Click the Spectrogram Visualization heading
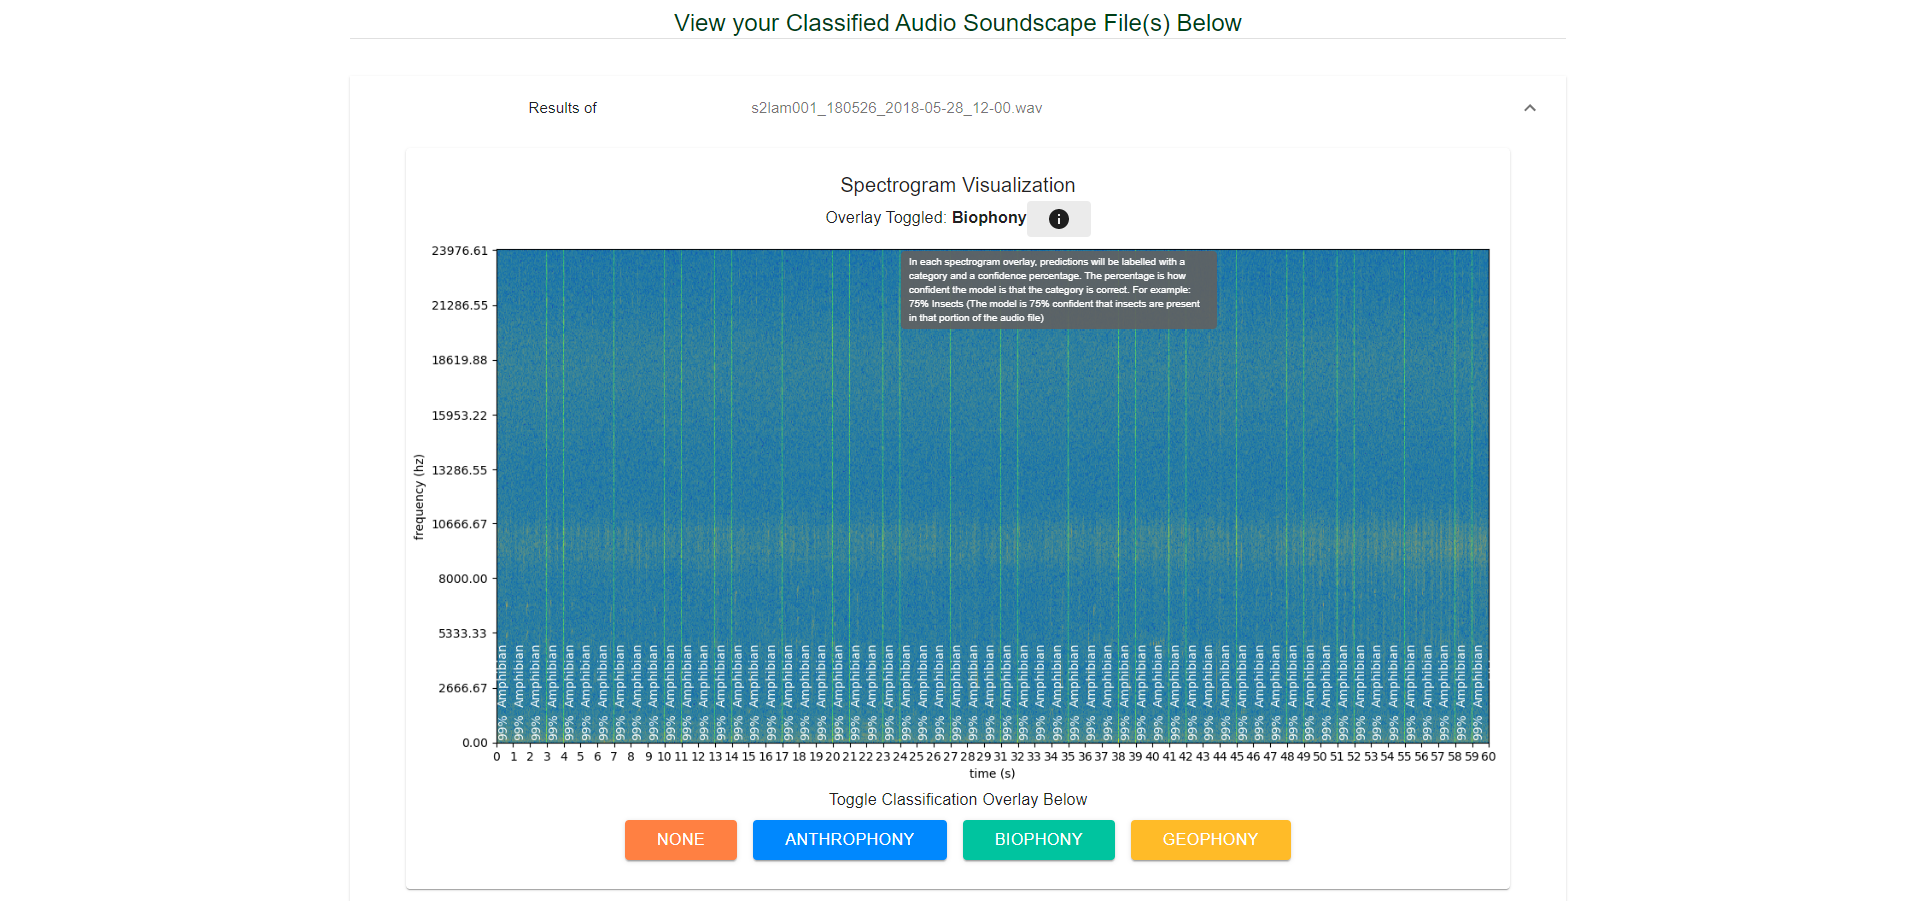 pyautogui.click(x=957, y=185)
